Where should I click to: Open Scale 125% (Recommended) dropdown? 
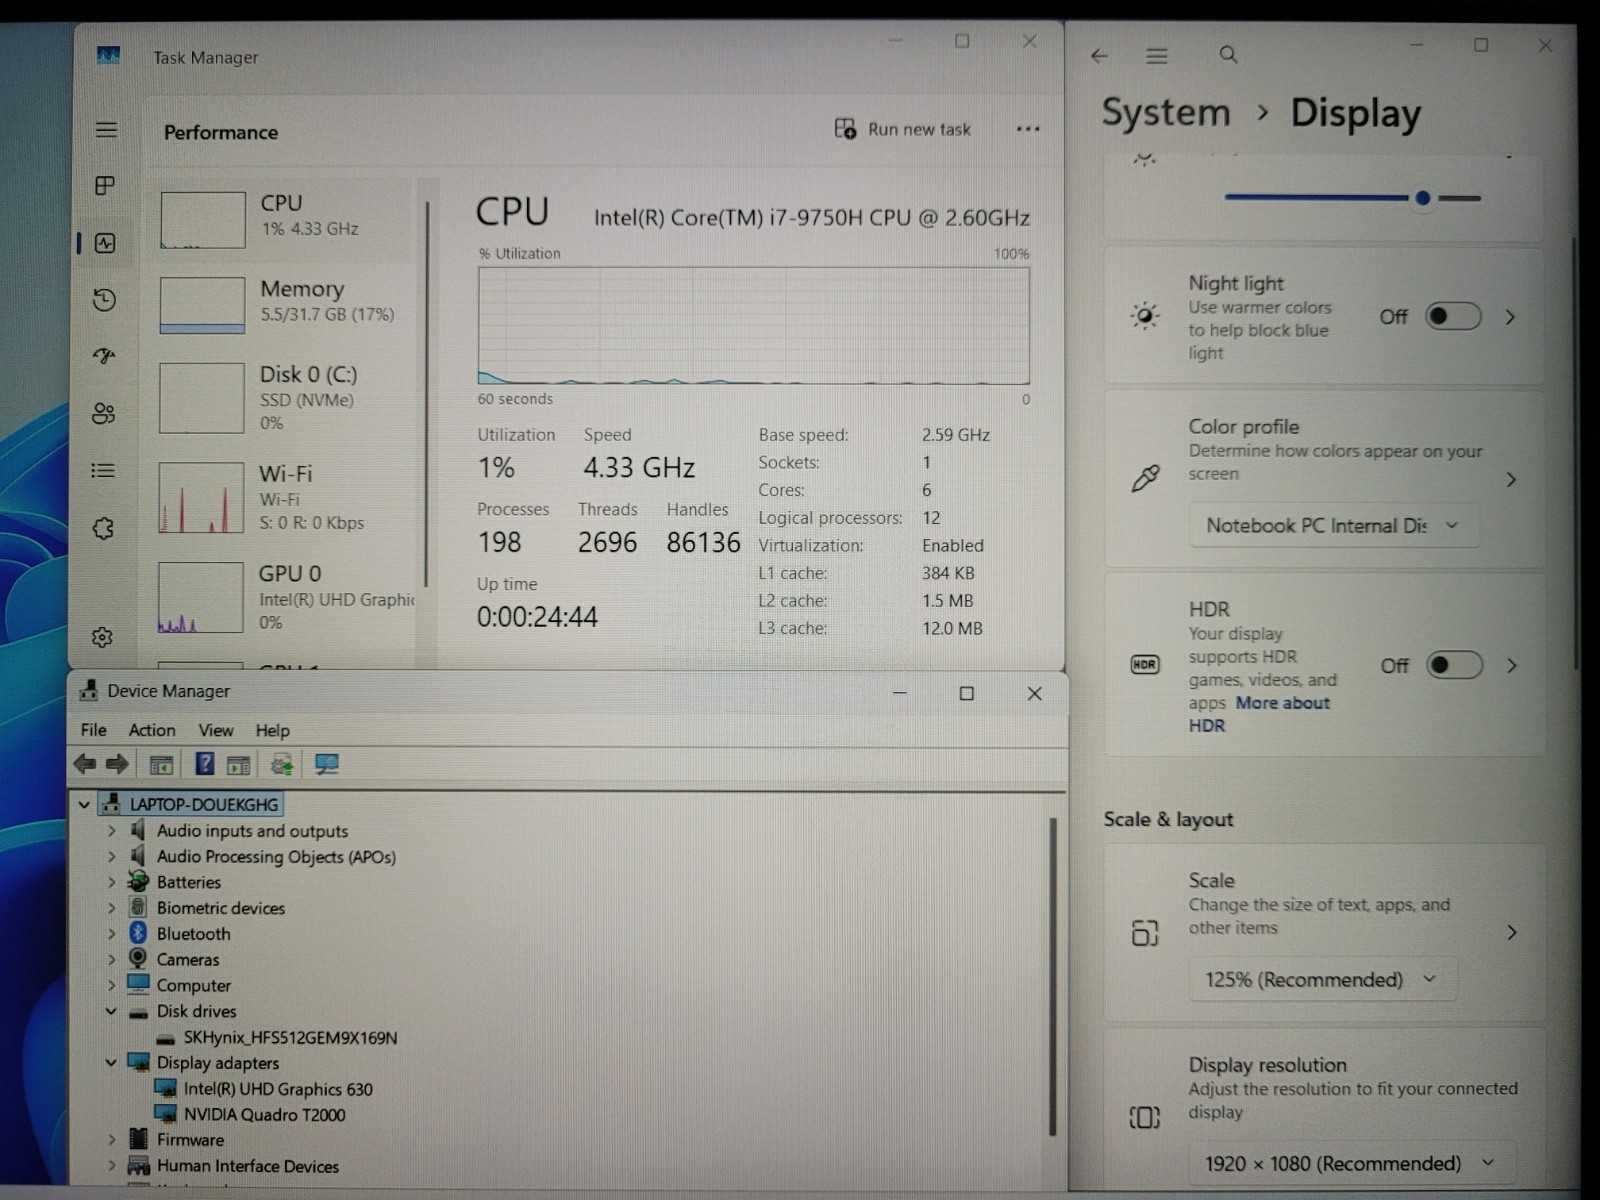1322,980
